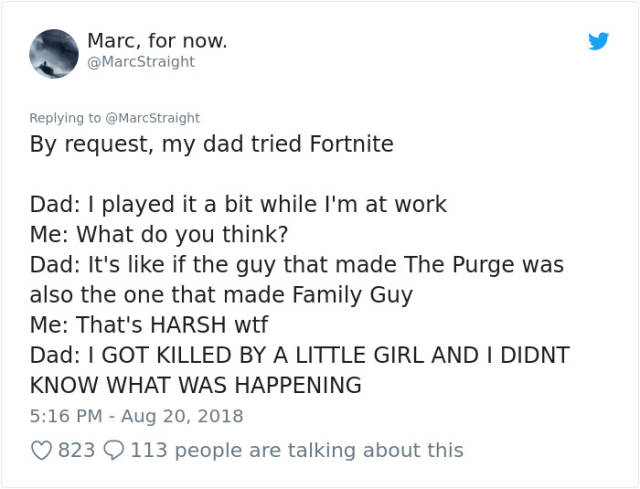The width and height of the screenshot is (640, 489).
Task: Like the tweet with the heart icon
Action: [41, 451]
